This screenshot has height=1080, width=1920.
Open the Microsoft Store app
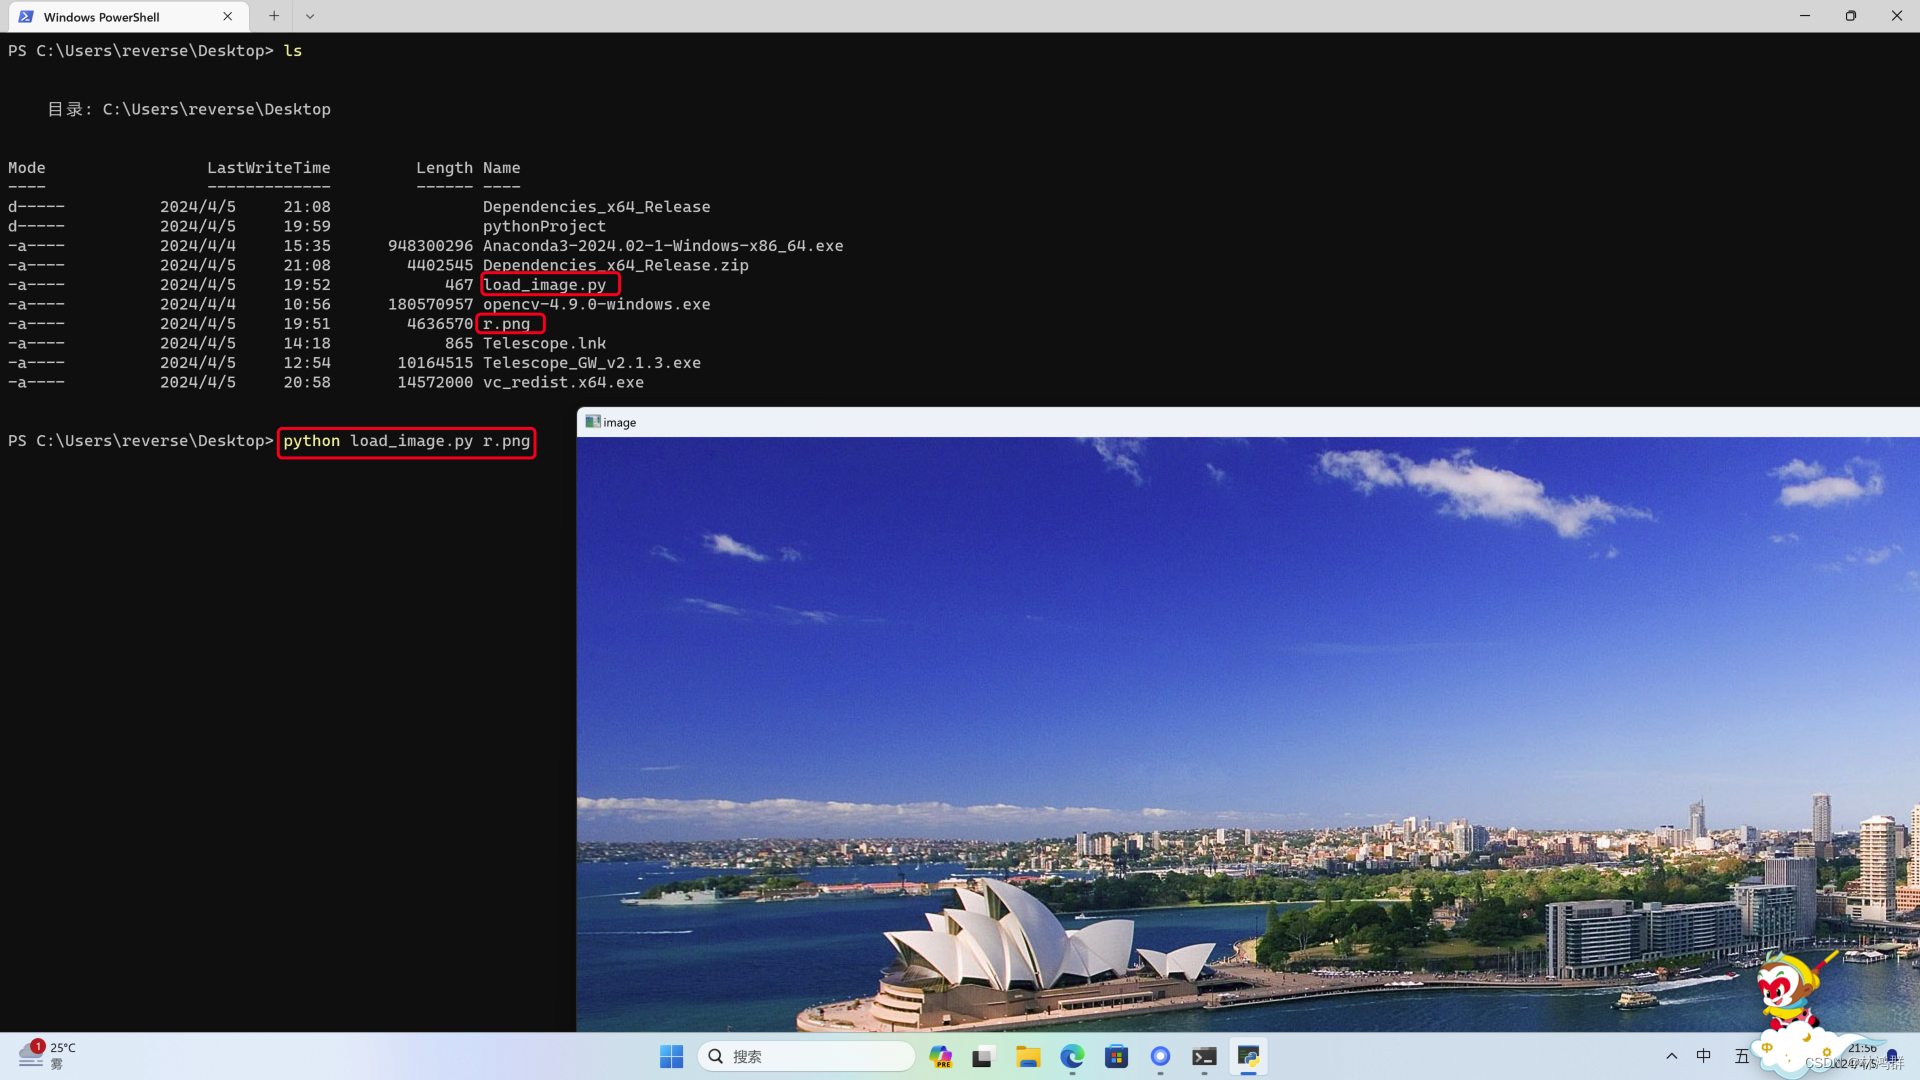tap(1116, 1056)
